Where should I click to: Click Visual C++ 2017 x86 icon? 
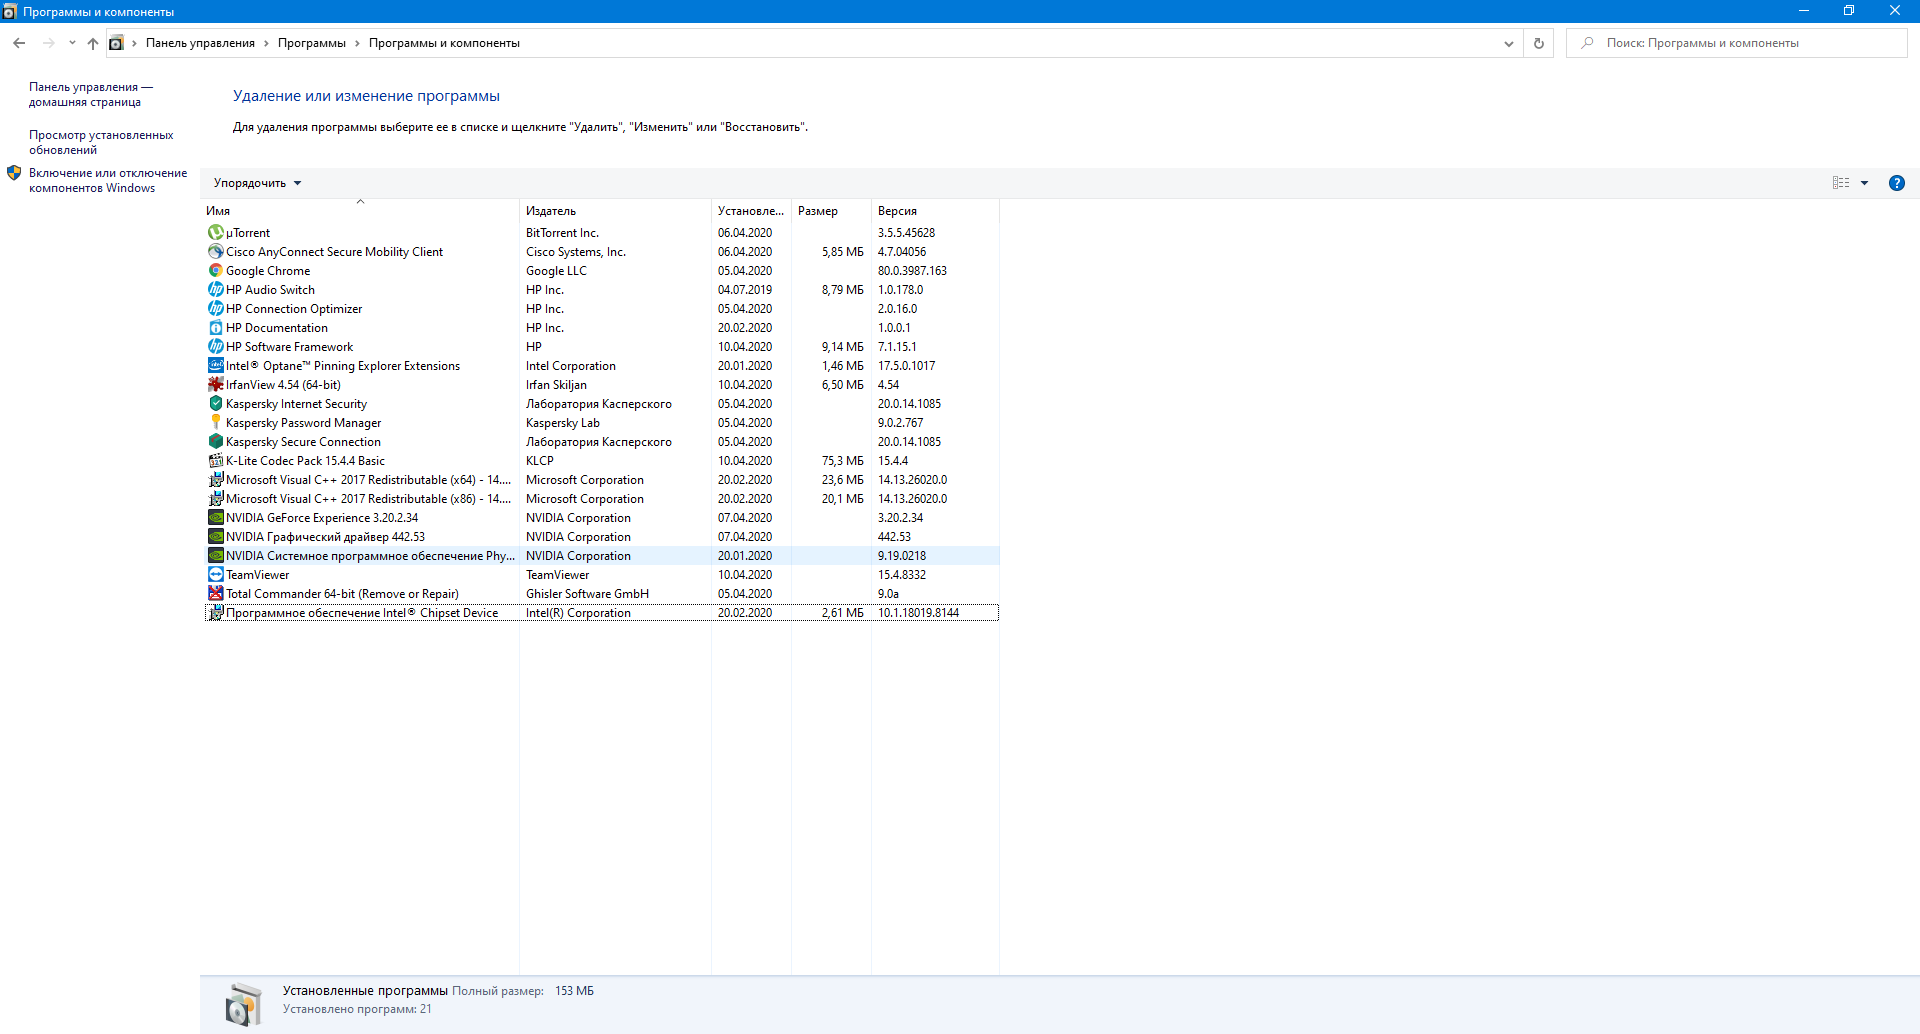215,499
